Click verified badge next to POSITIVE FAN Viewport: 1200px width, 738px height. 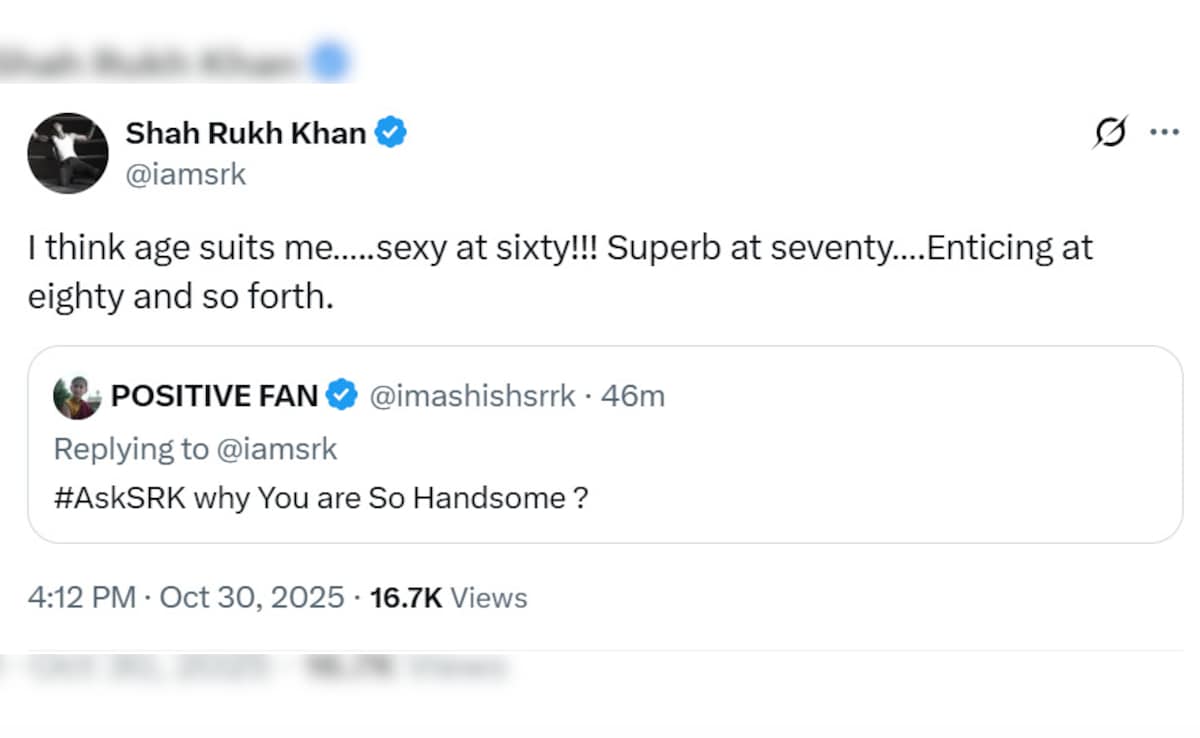[x=342, y=397]
